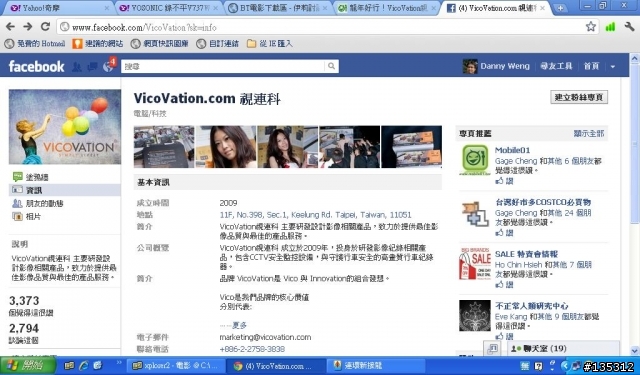This screenshot has width=640, height=375.
Task: Bookmark page with the star icon
Action: coord(591,27)
